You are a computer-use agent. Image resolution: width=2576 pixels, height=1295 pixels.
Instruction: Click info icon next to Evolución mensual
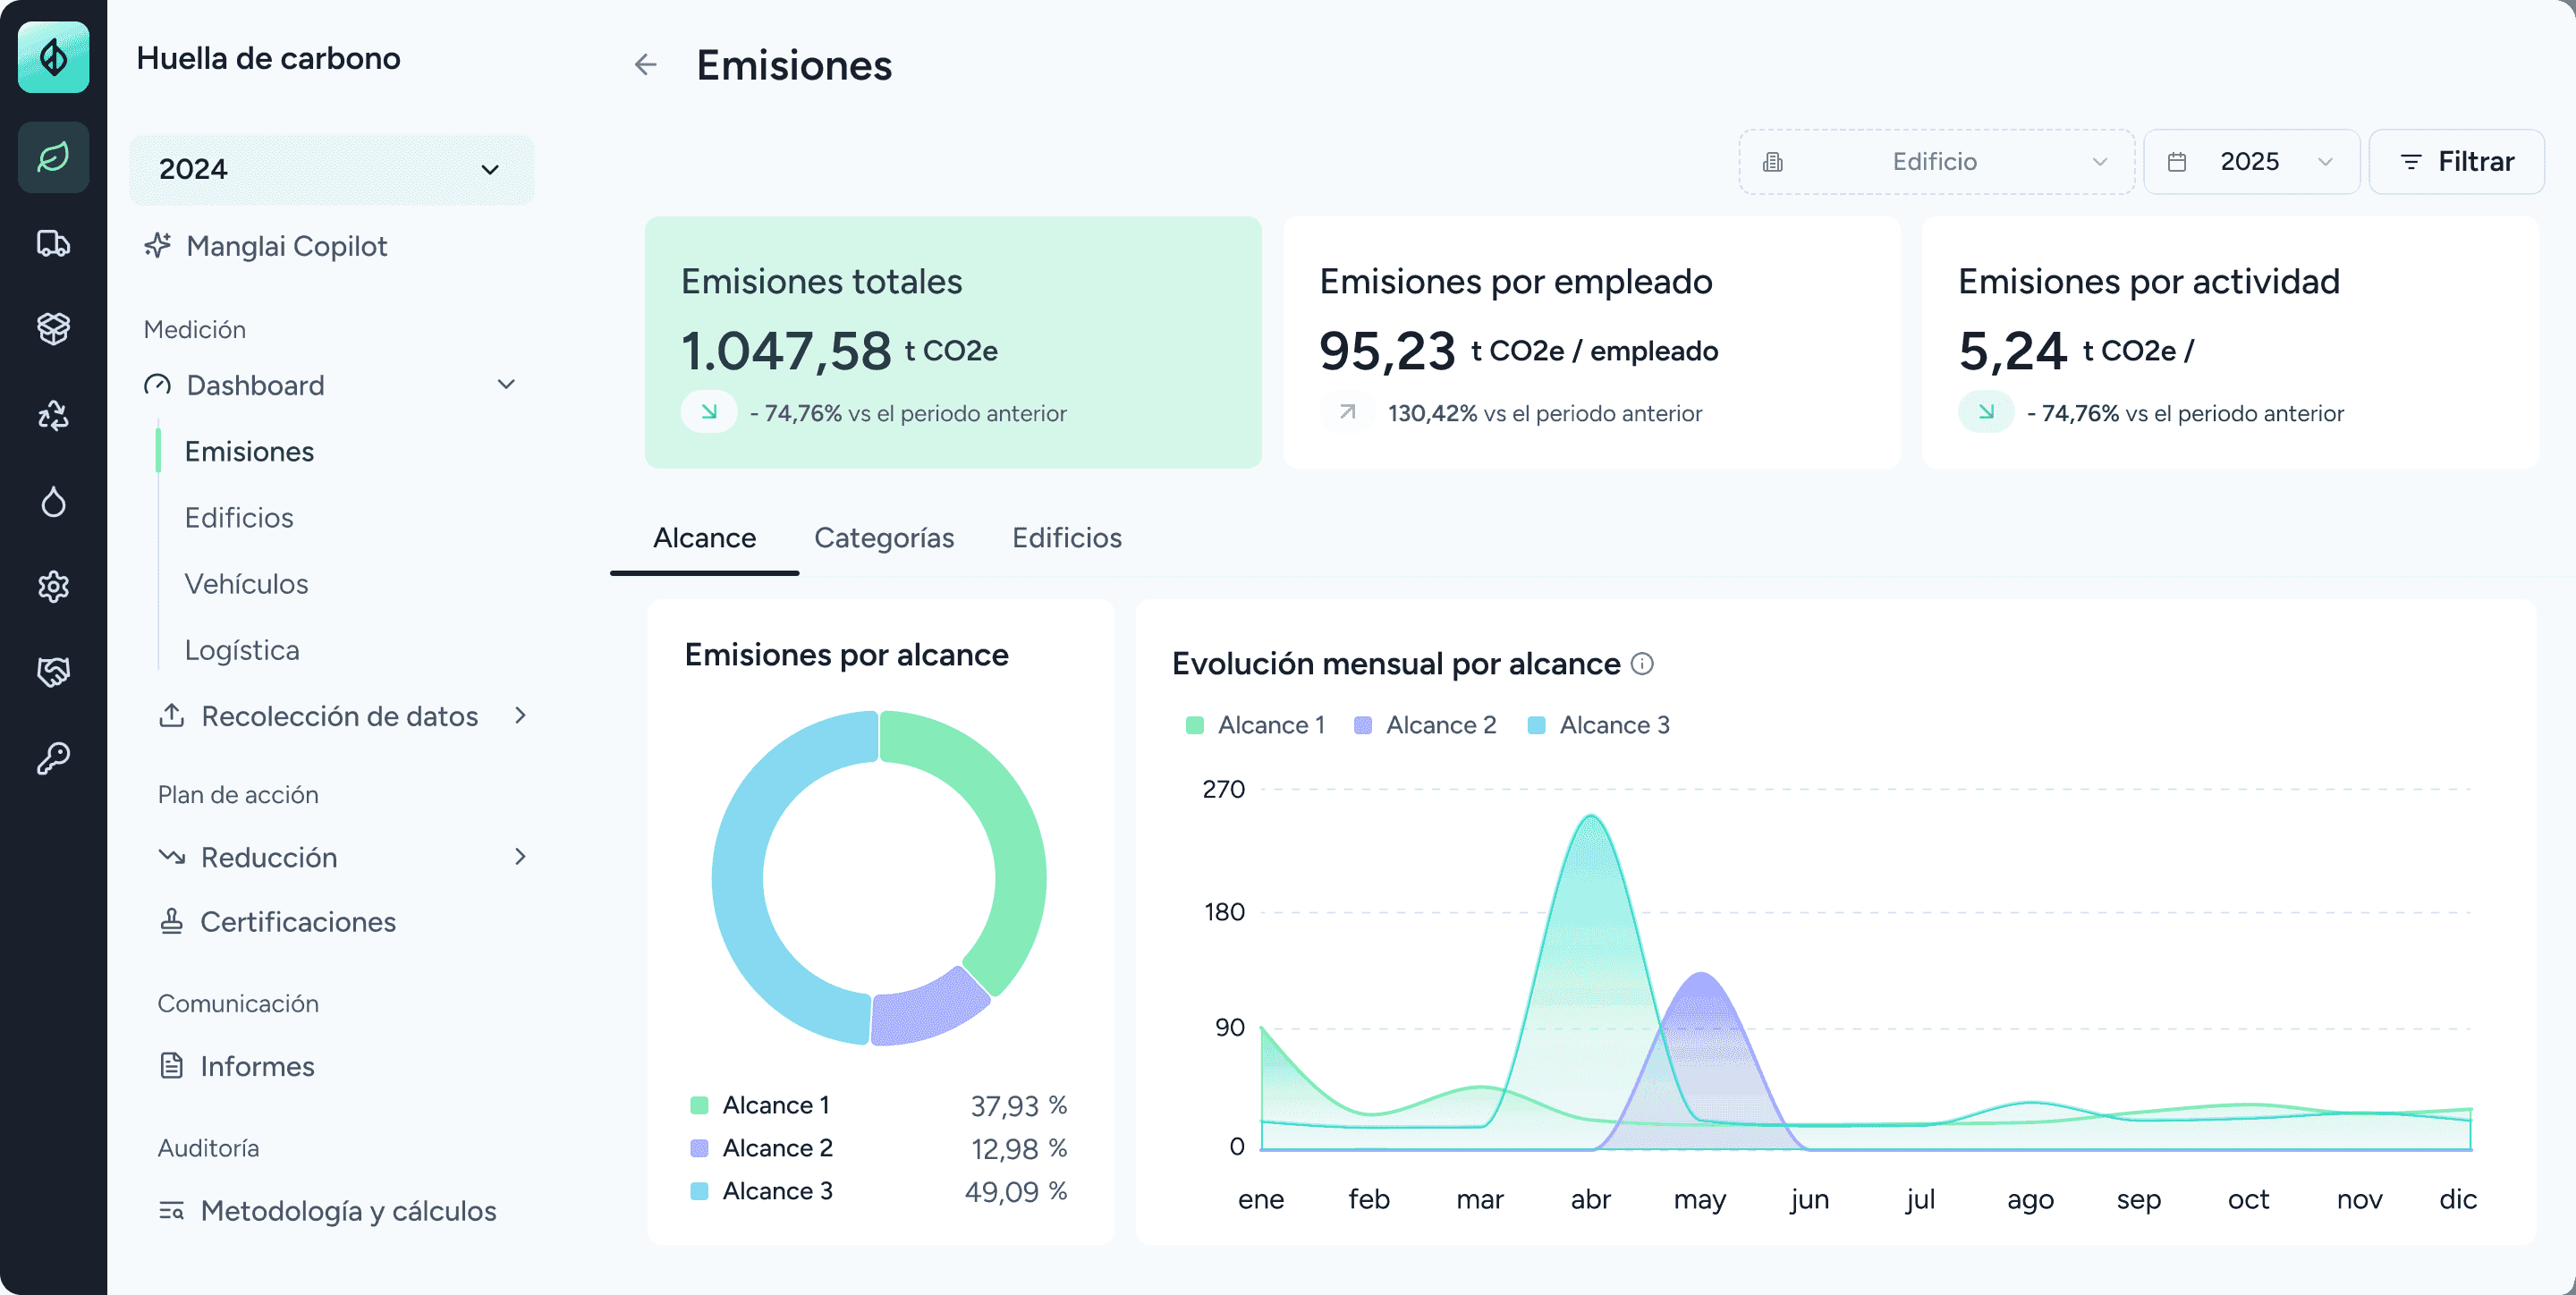coord(1642,664)
